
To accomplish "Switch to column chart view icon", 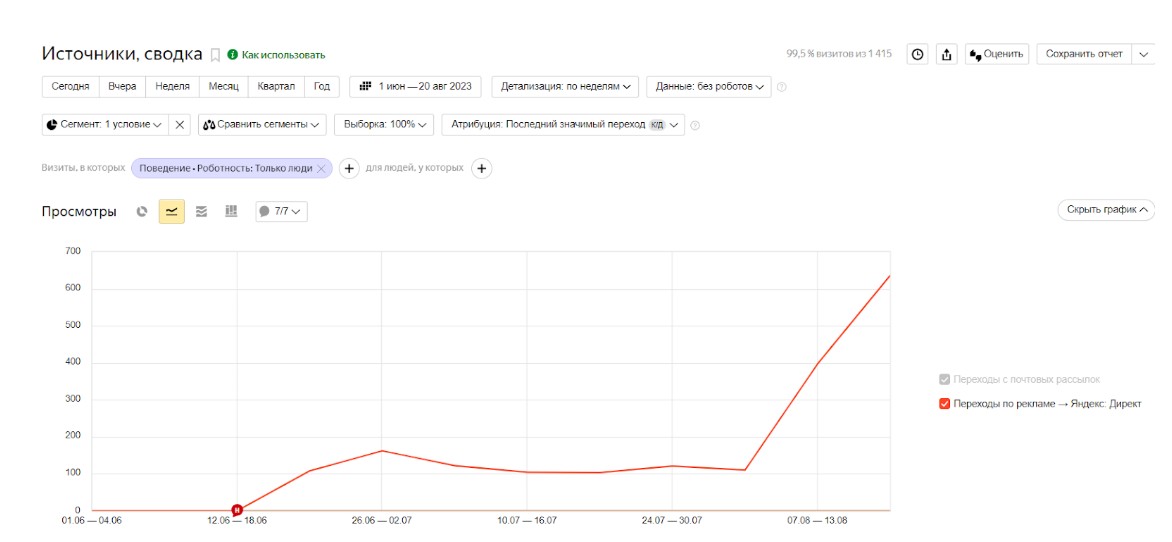I will [x=231, y=212].
